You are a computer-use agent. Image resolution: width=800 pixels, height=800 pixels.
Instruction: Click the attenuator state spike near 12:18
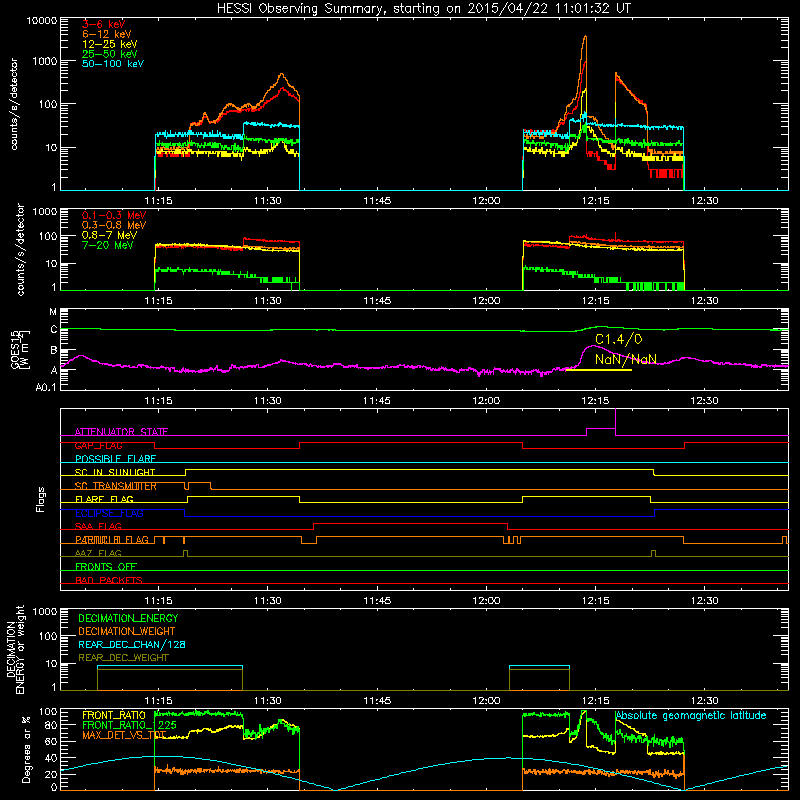(616, 421)
